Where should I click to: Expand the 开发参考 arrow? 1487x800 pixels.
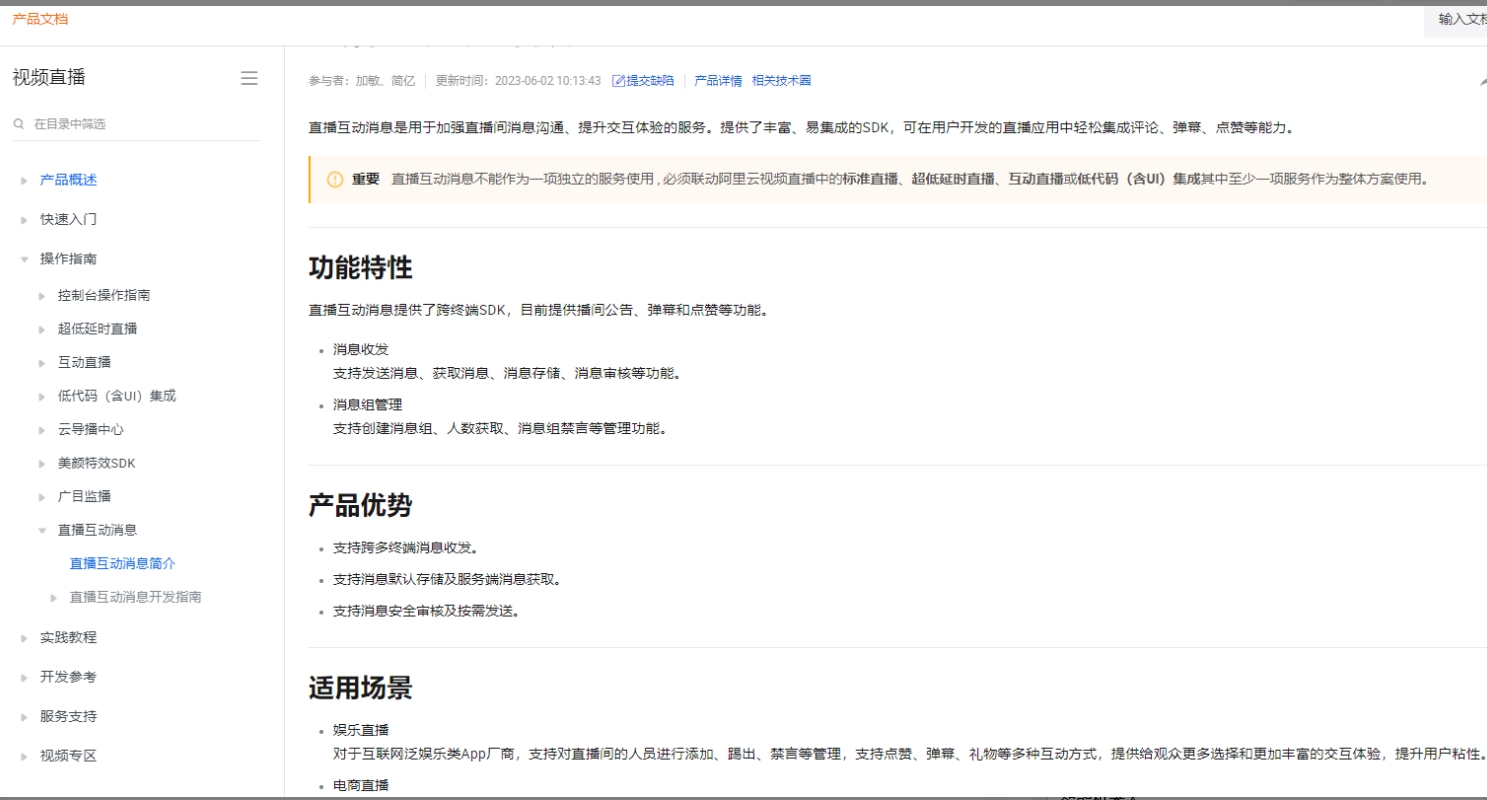tap(24, 678)
